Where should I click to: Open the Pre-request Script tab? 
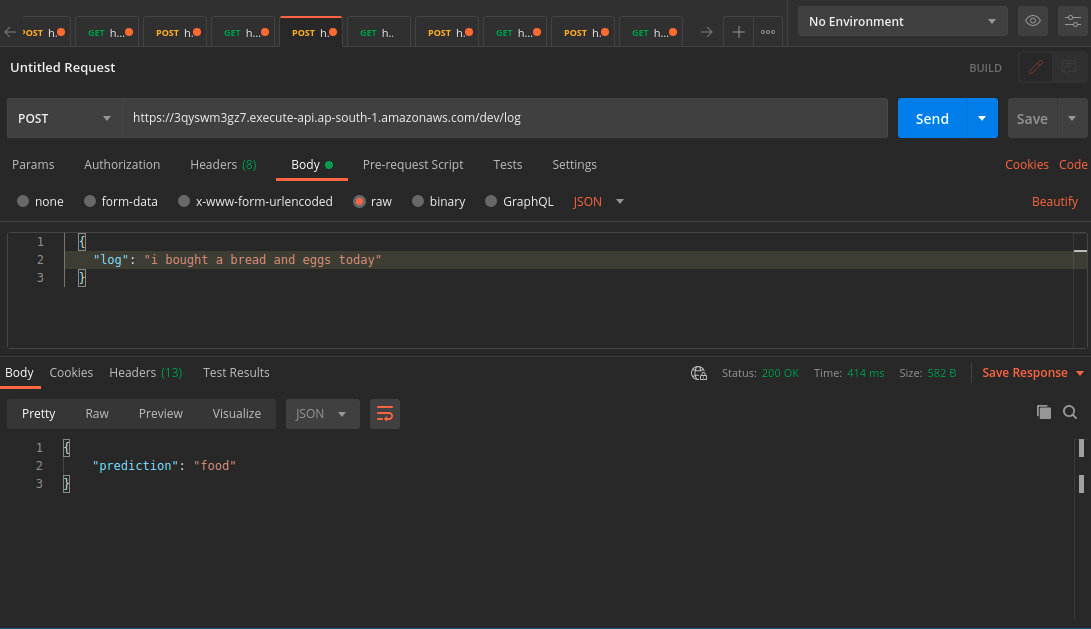coord(413,164)
